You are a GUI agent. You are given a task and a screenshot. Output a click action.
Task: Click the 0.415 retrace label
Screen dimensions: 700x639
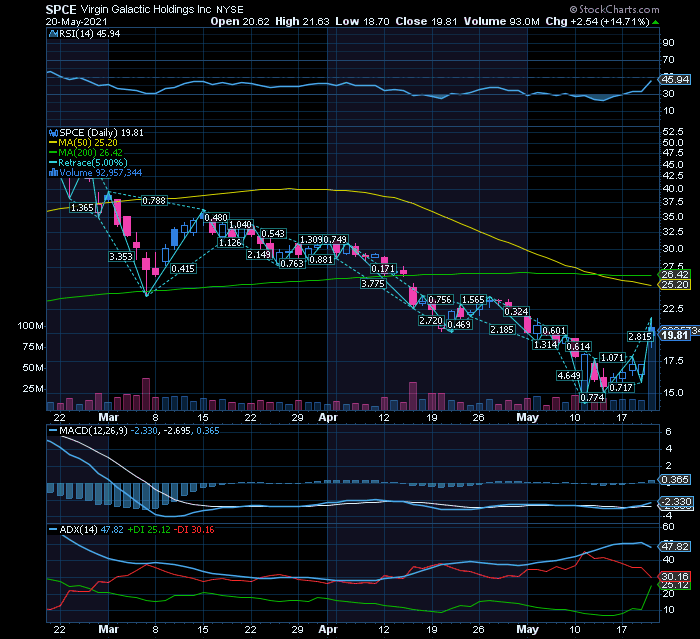(x=183, y=268)
